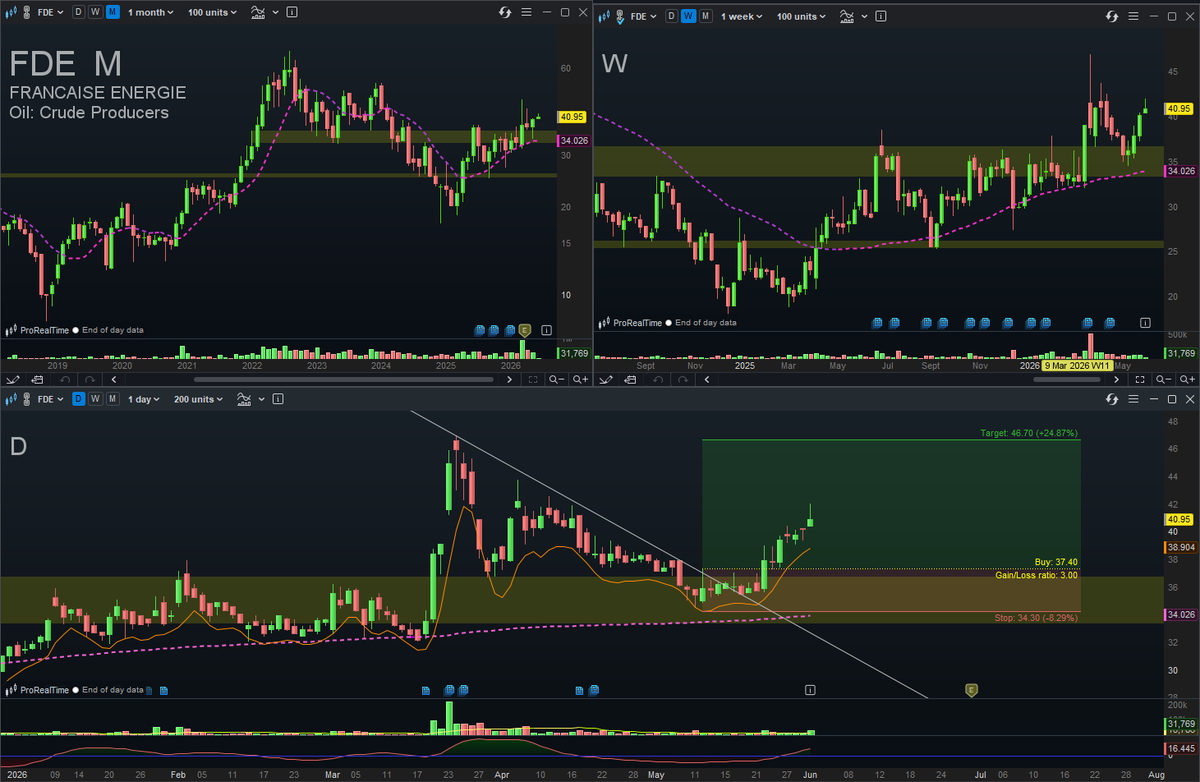Open the '200 units' dropdown
This screenshot has width=1200, height=782.
click(198, 399)
